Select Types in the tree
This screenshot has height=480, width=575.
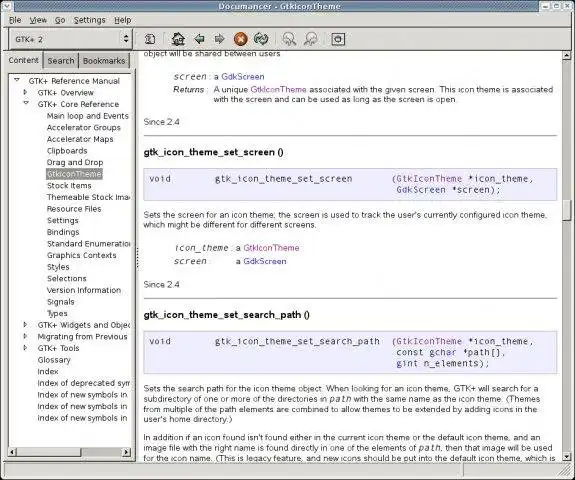(x=57, y=314)
